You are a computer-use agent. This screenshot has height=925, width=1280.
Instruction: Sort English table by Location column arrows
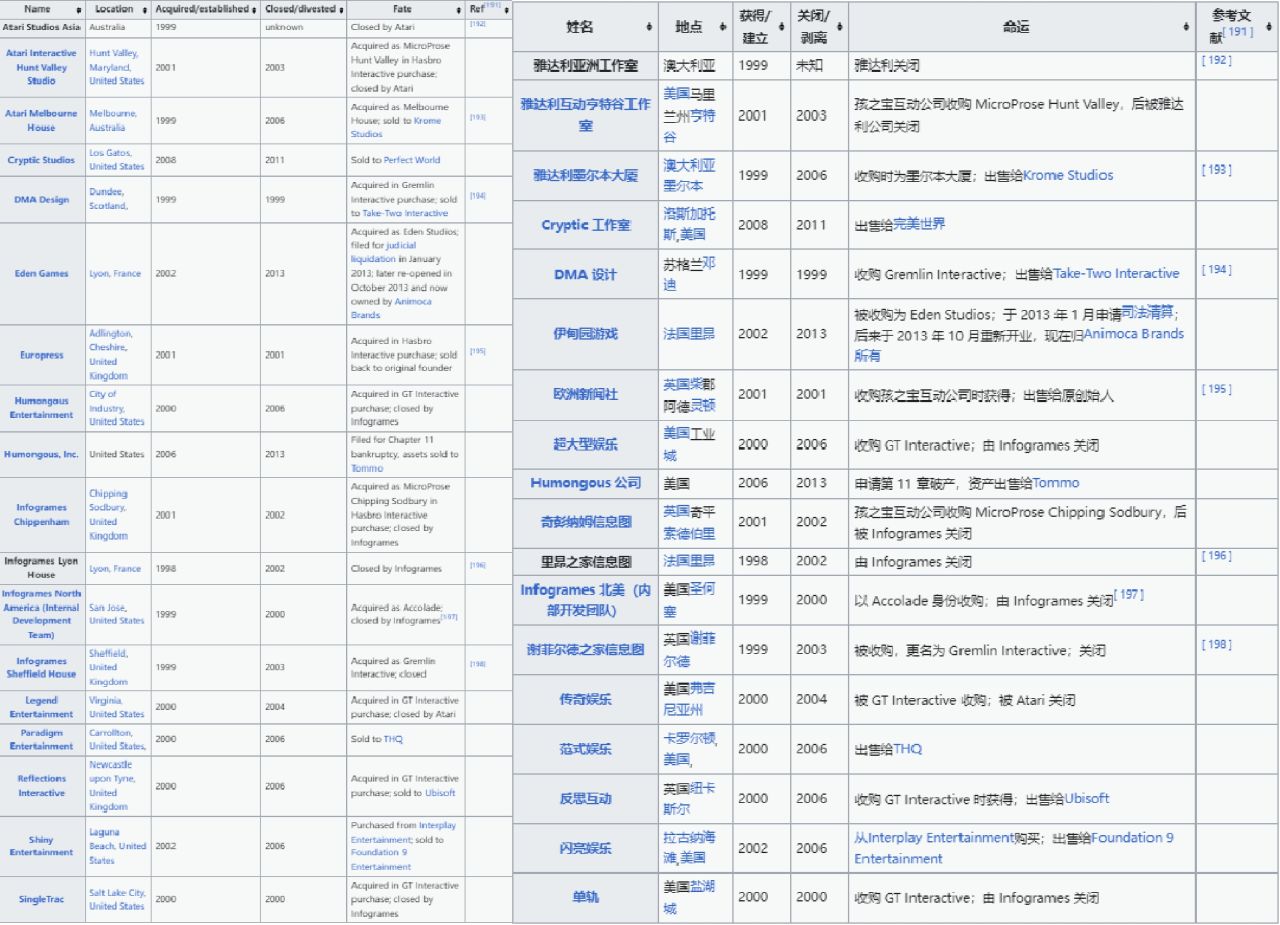click(145, 10)
